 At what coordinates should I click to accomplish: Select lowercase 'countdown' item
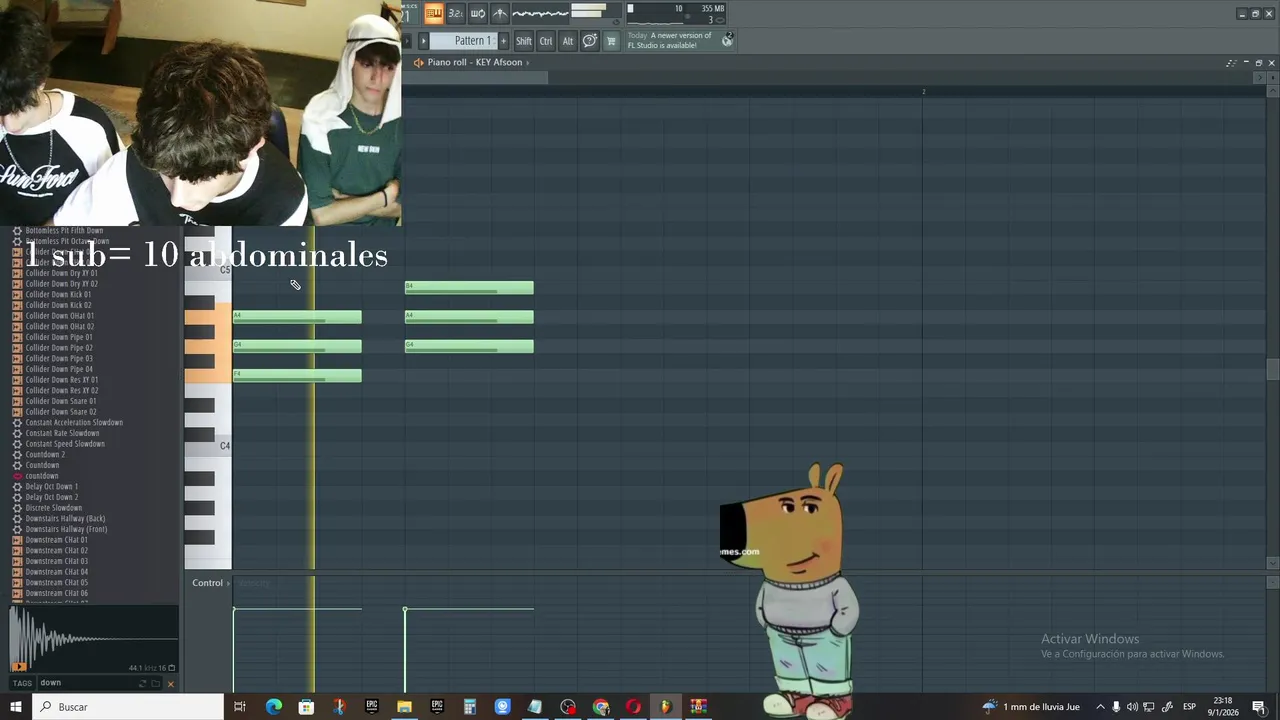click(x=42, y=476)
